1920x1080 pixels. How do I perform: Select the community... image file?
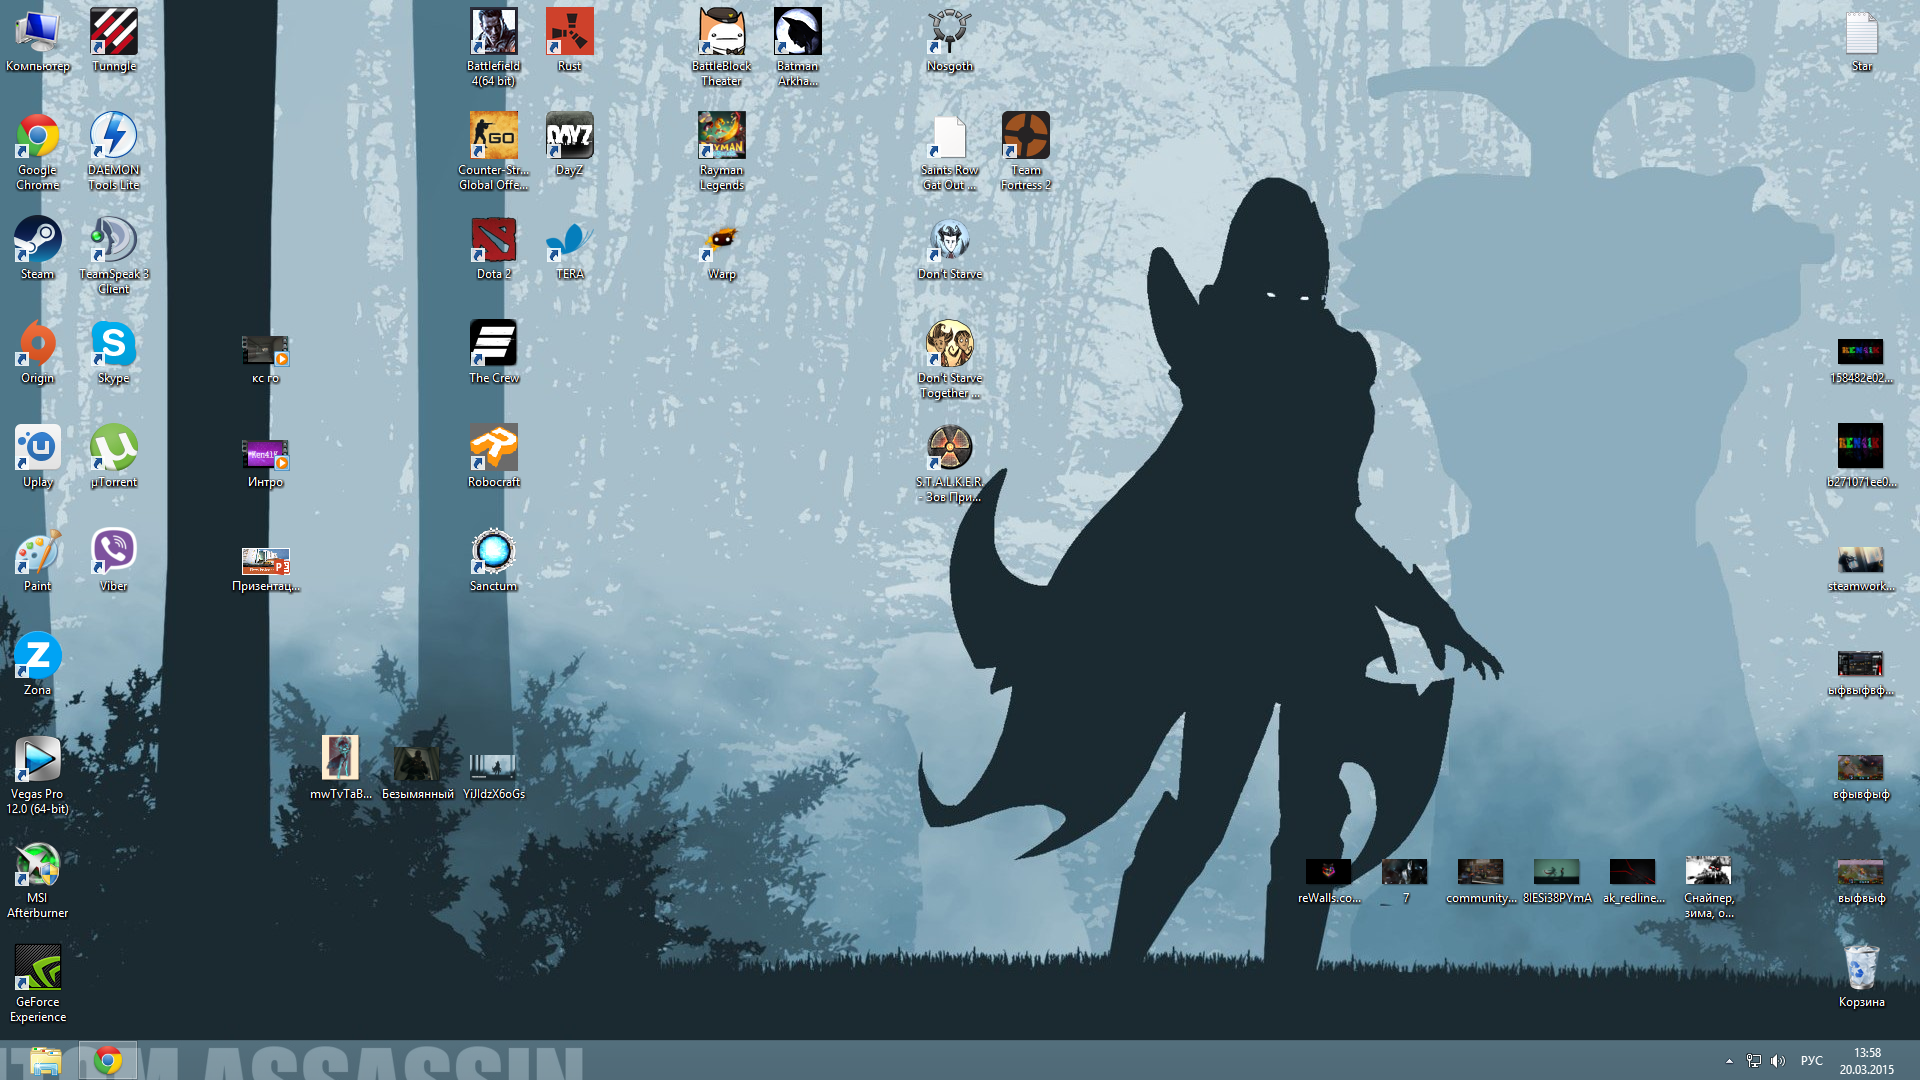click(1481, 881)
